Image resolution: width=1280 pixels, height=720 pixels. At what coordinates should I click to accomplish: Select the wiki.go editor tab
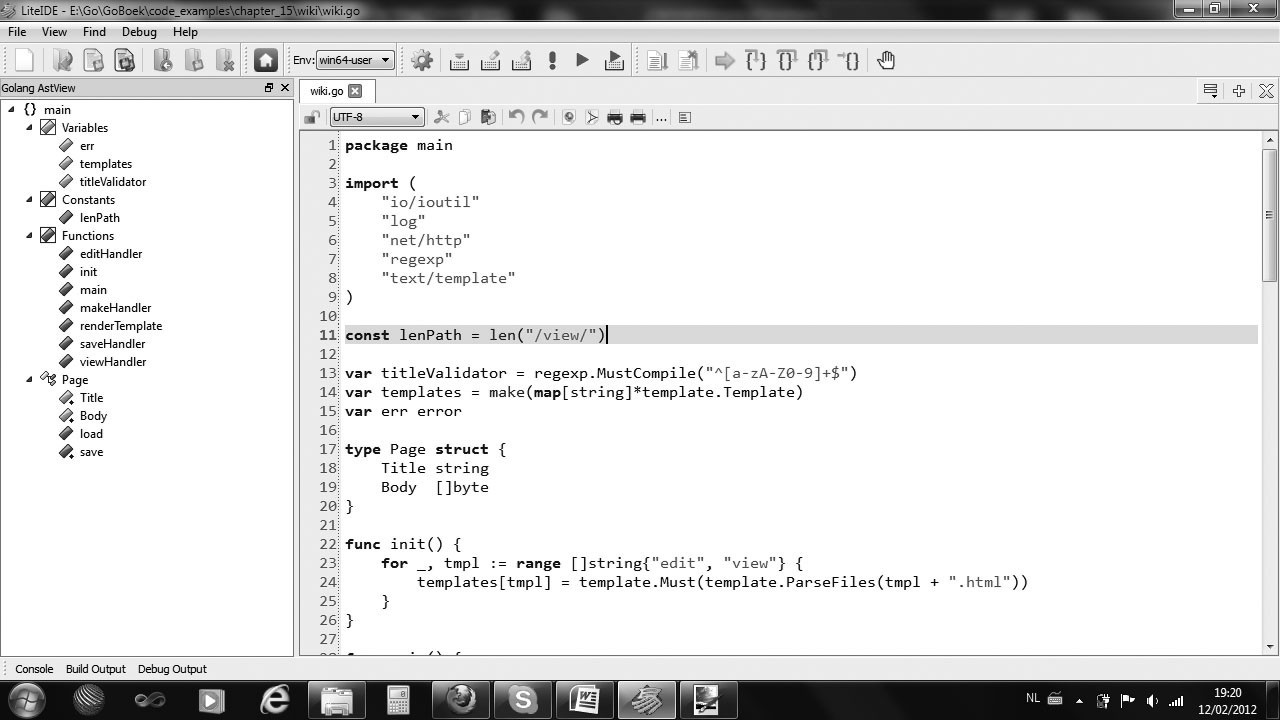[326, 91]
